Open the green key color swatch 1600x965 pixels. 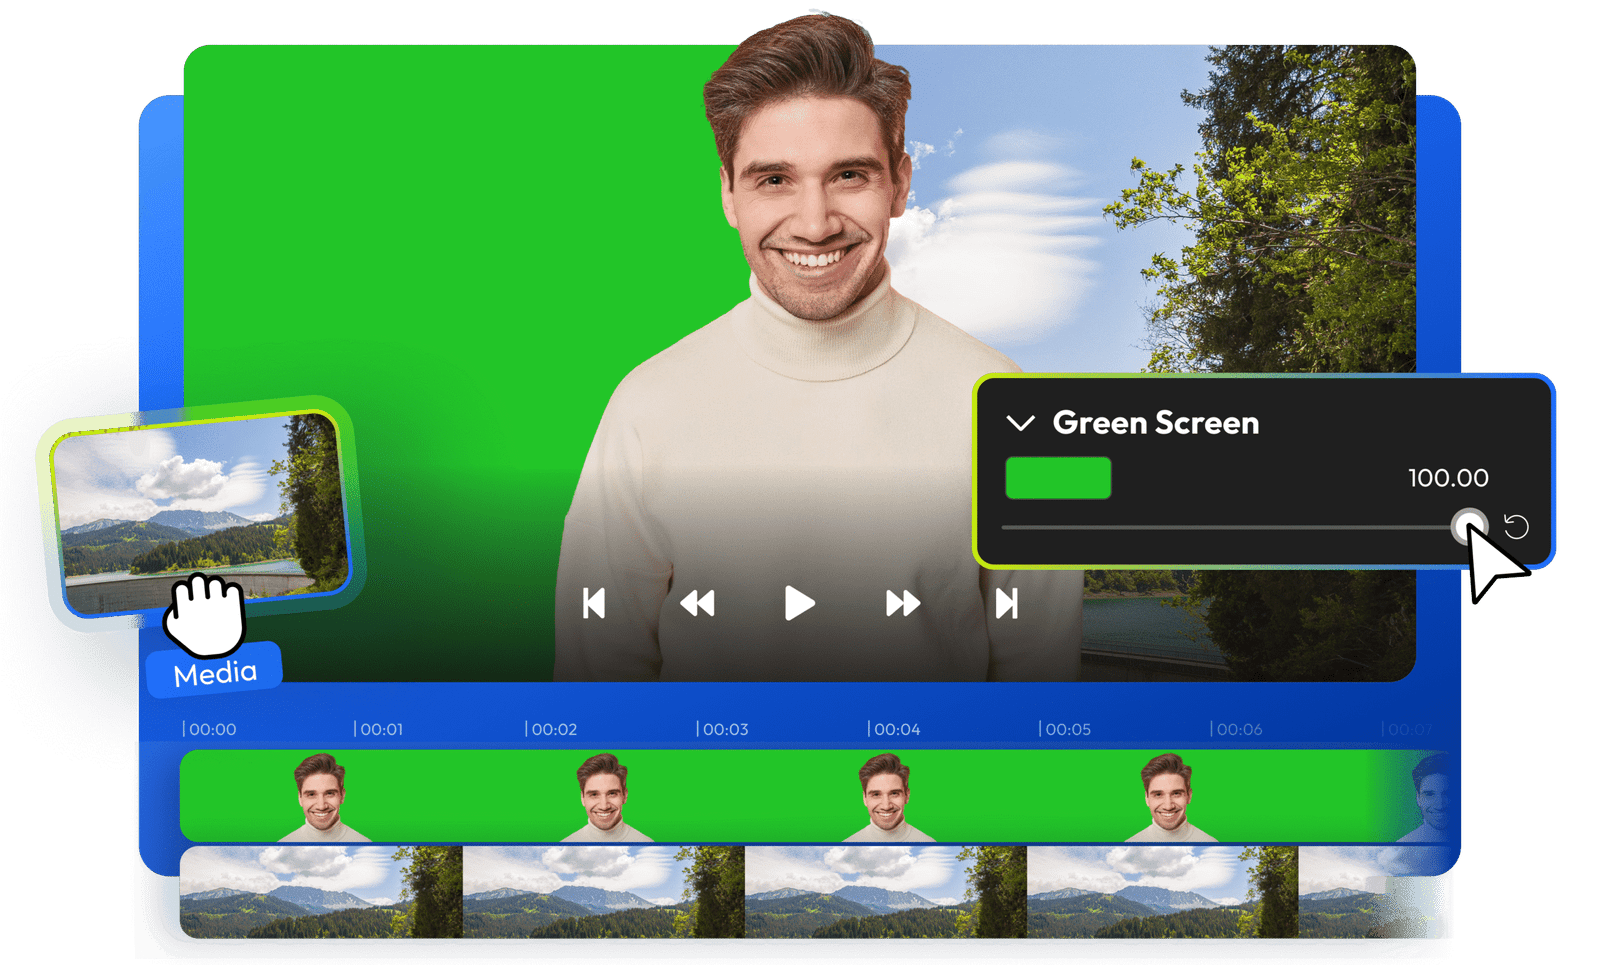click(1058, 478)
